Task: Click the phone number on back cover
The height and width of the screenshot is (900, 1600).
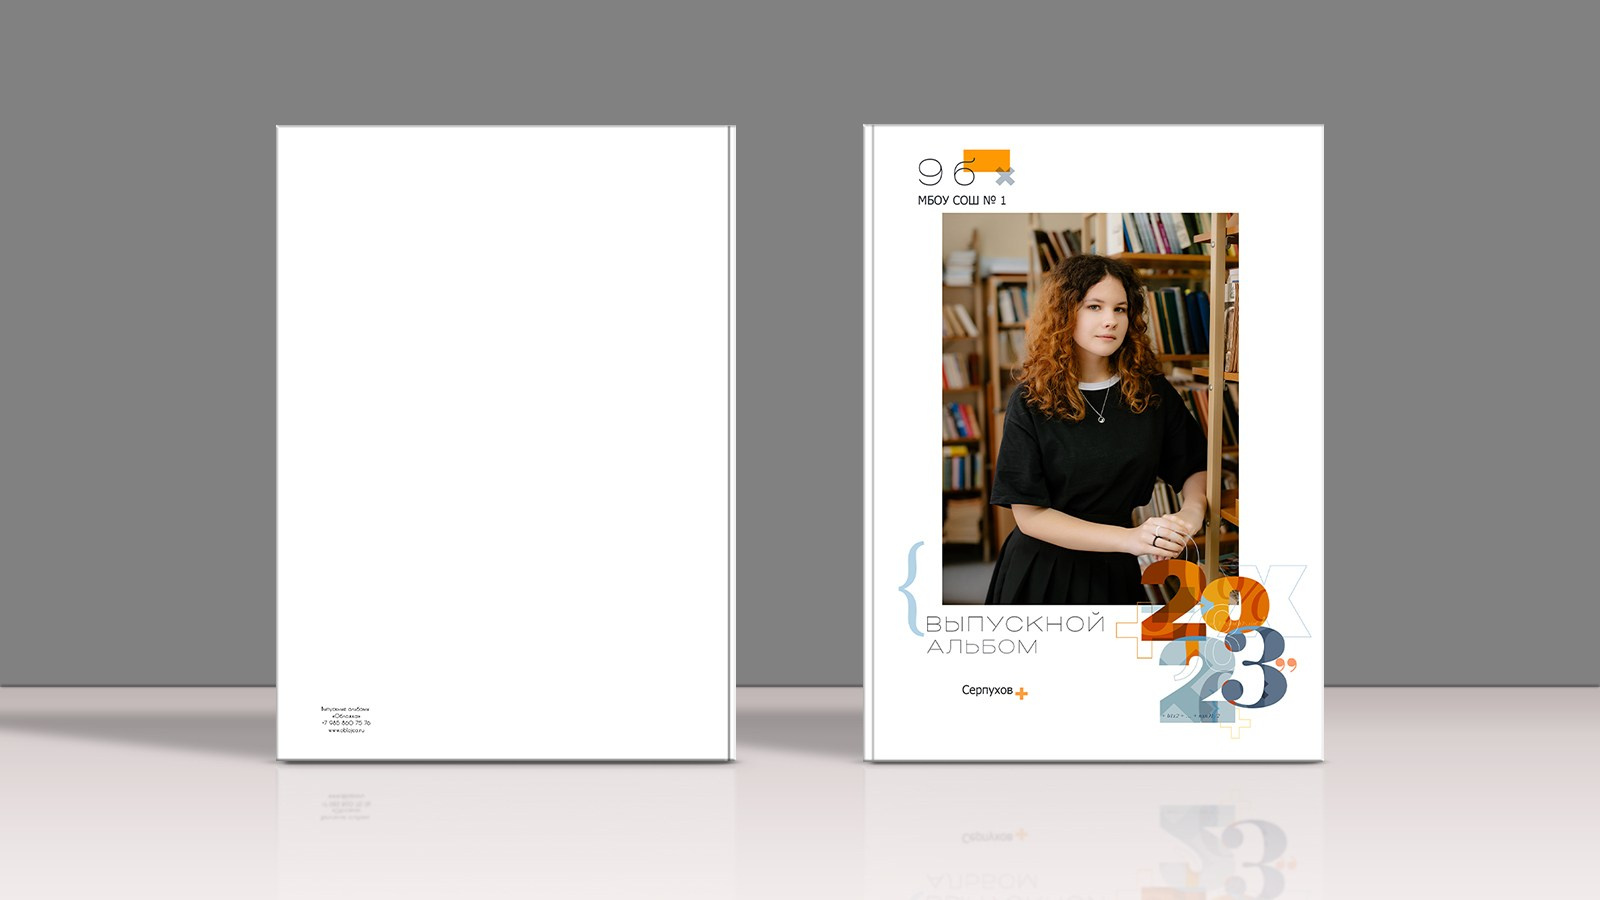Action: coord(346,723)
